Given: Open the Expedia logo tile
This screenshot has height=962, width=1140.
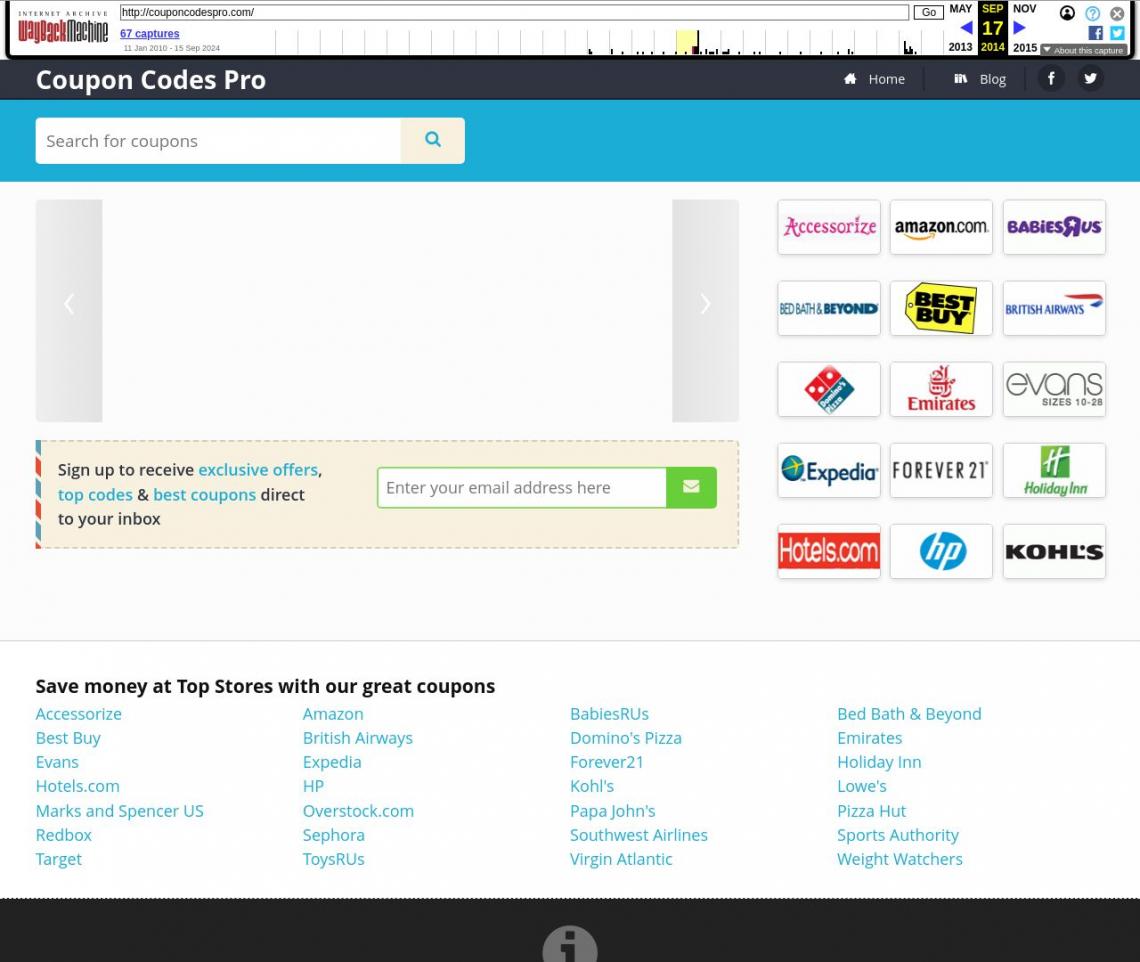Looking at the screenshot, I should pyautogui.click(x=829, y=470).
